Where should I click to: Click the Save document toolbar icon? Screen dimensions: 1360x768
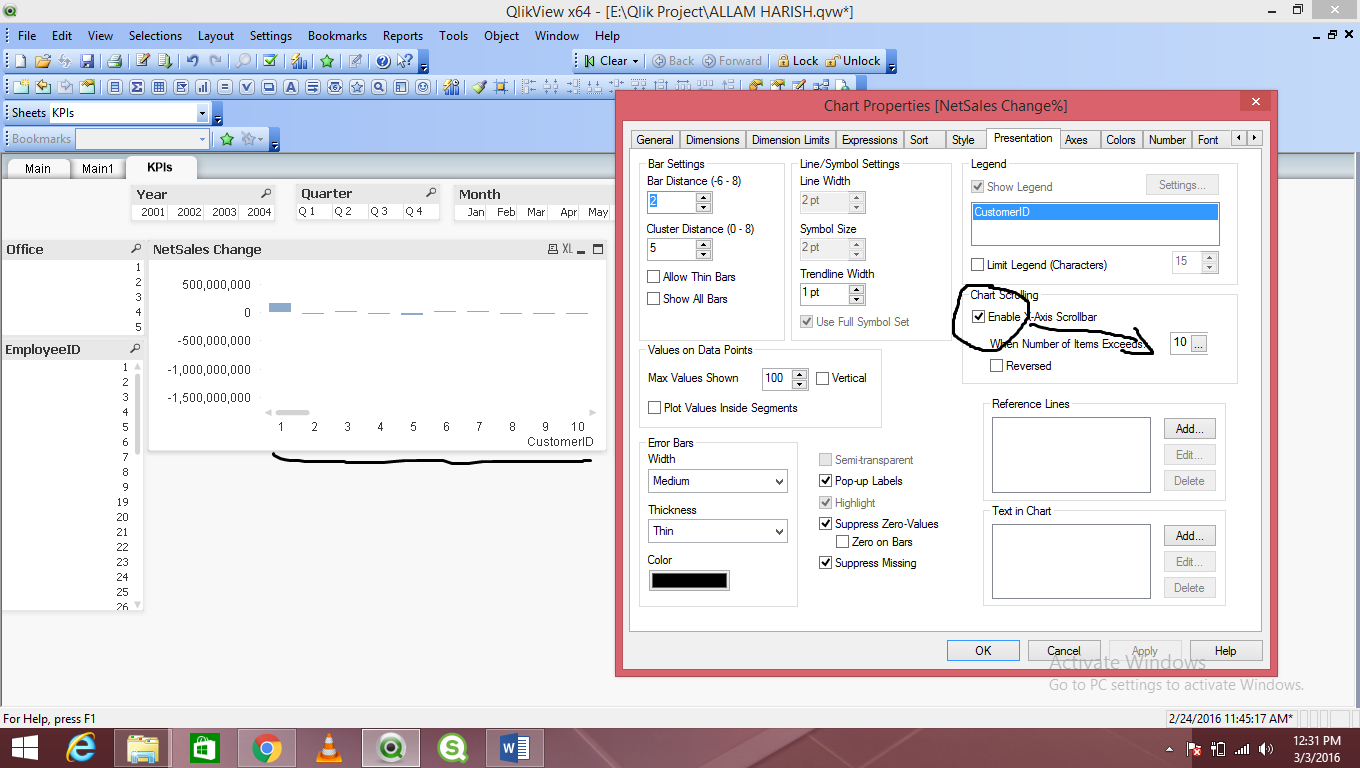tap(87, 61)
